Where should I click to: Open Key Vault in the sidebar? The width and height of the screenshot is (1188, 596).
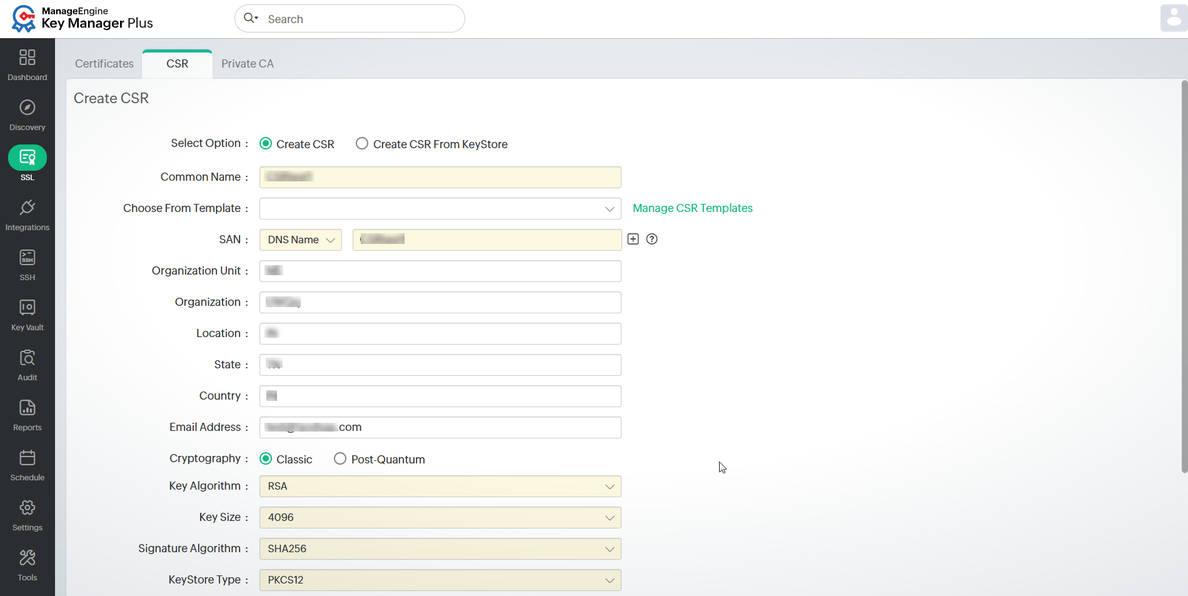(x=27, y=315)
